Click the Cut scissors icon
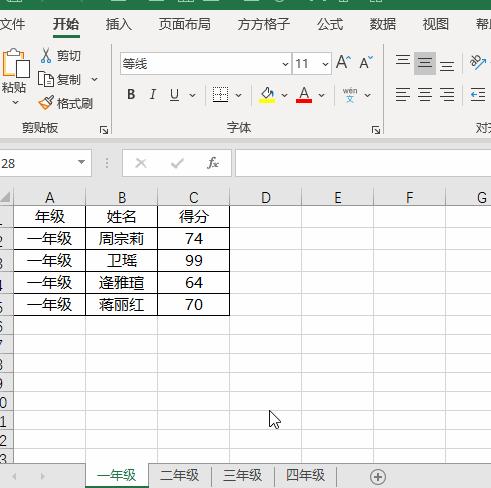The image size is (491, 488). [x=46, y=55]
